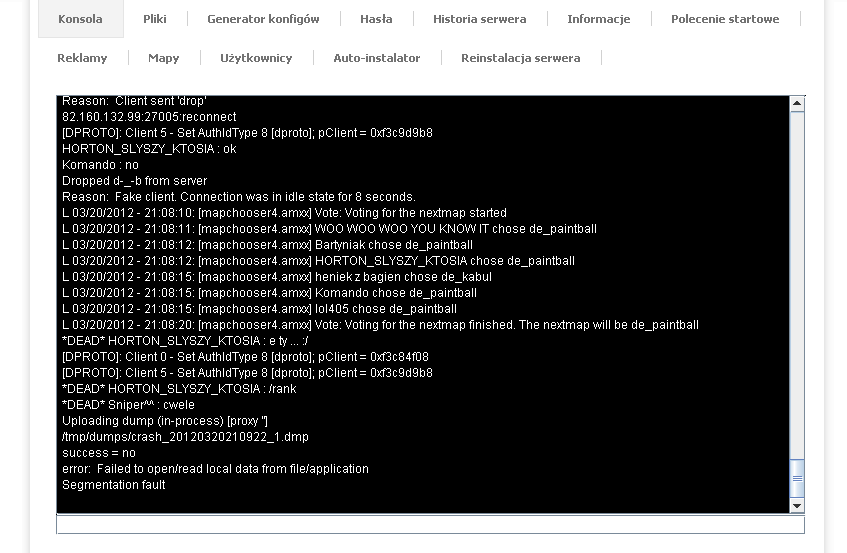Switch to the Pliki tab
The image size is (847, 553).
coord(154,19)
